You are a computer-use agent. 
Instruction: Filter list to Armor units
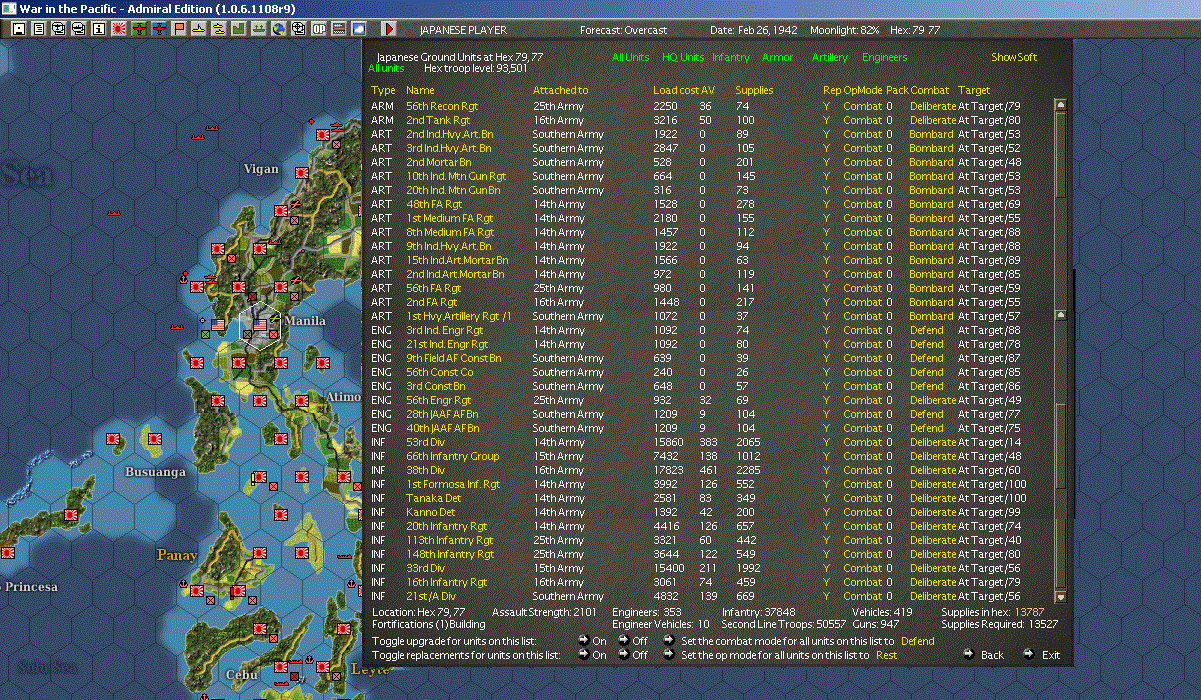[x=777, y=57]
